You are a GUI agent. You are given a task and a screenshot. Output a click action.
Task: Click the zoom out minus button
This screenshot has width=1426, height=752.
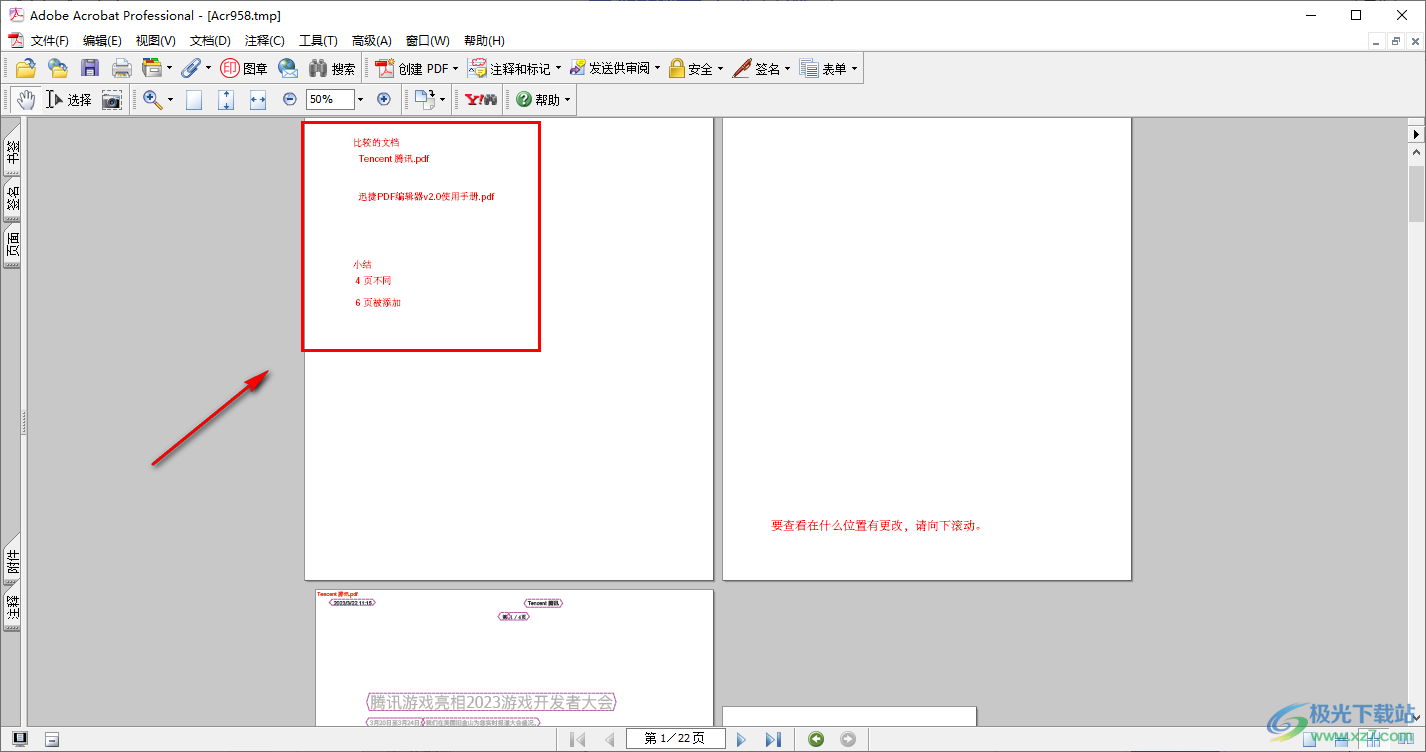[x=290, y=99]
